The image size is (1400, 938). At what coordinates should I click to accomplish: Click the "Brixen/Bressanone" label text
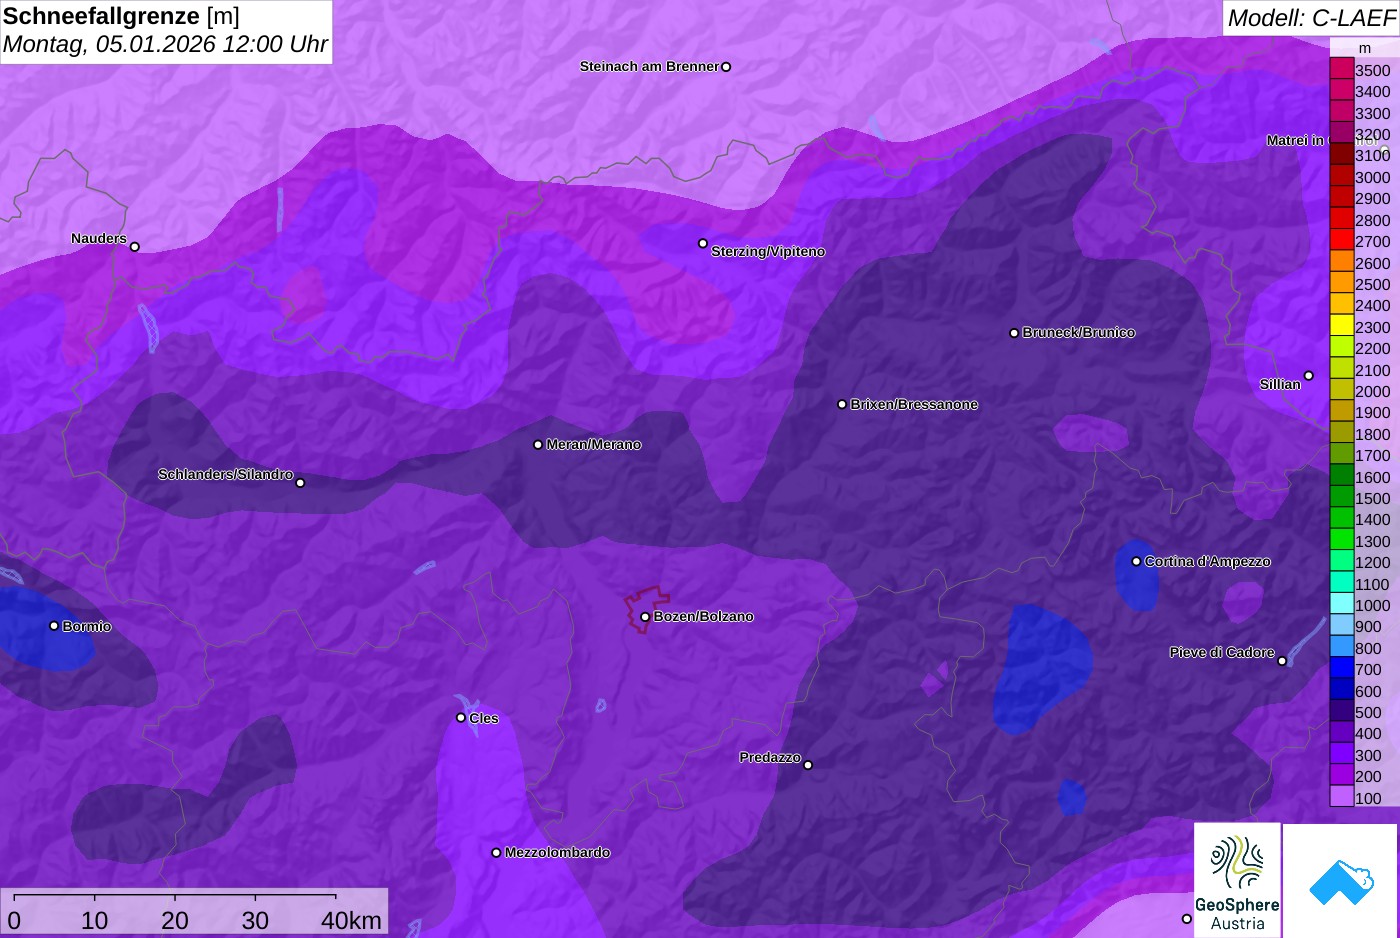(x=914, y=405)
